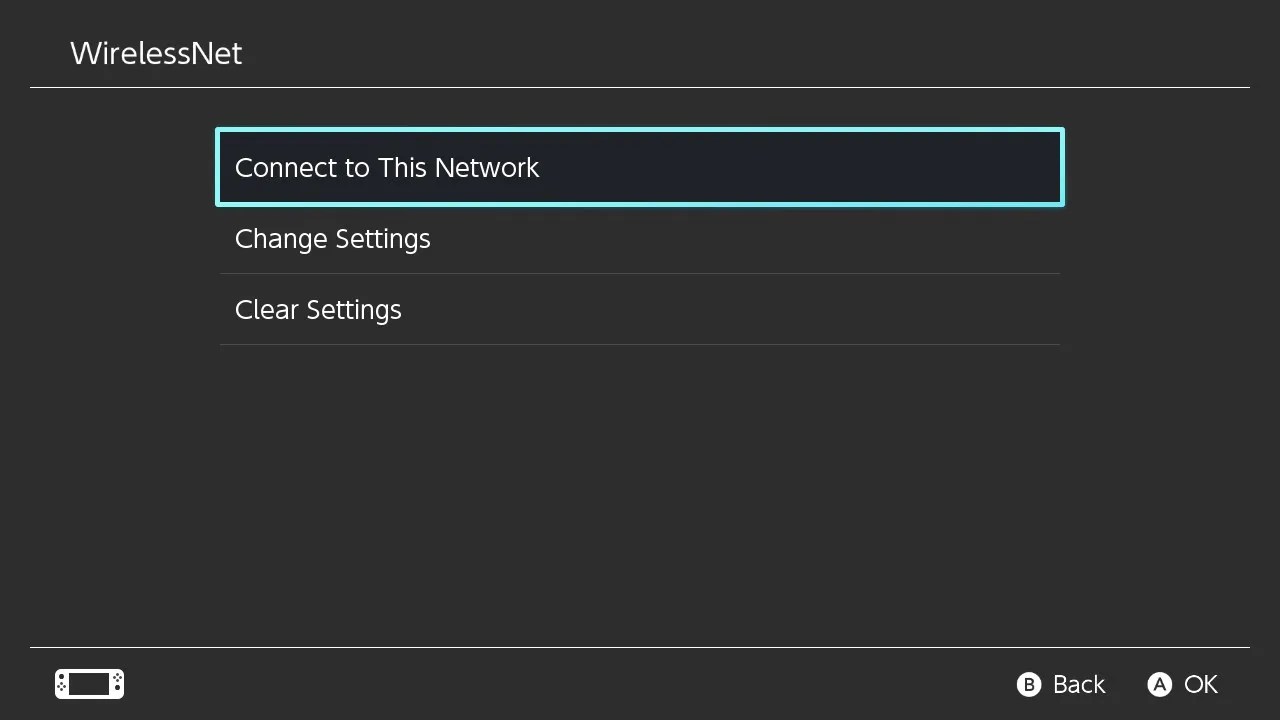Image resolution: width=1280 pixels, height=720 pixels.
Task: Select Connect to This Network
Action: (x=640, y=167)
